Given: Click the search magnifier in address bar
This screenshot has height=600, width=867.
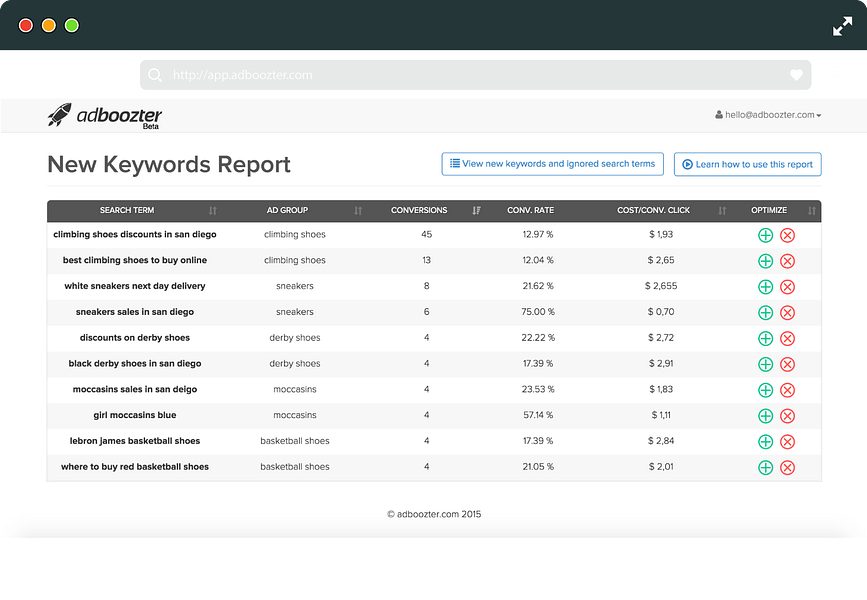Looking at the screenshot, I should tap(155, 75).
